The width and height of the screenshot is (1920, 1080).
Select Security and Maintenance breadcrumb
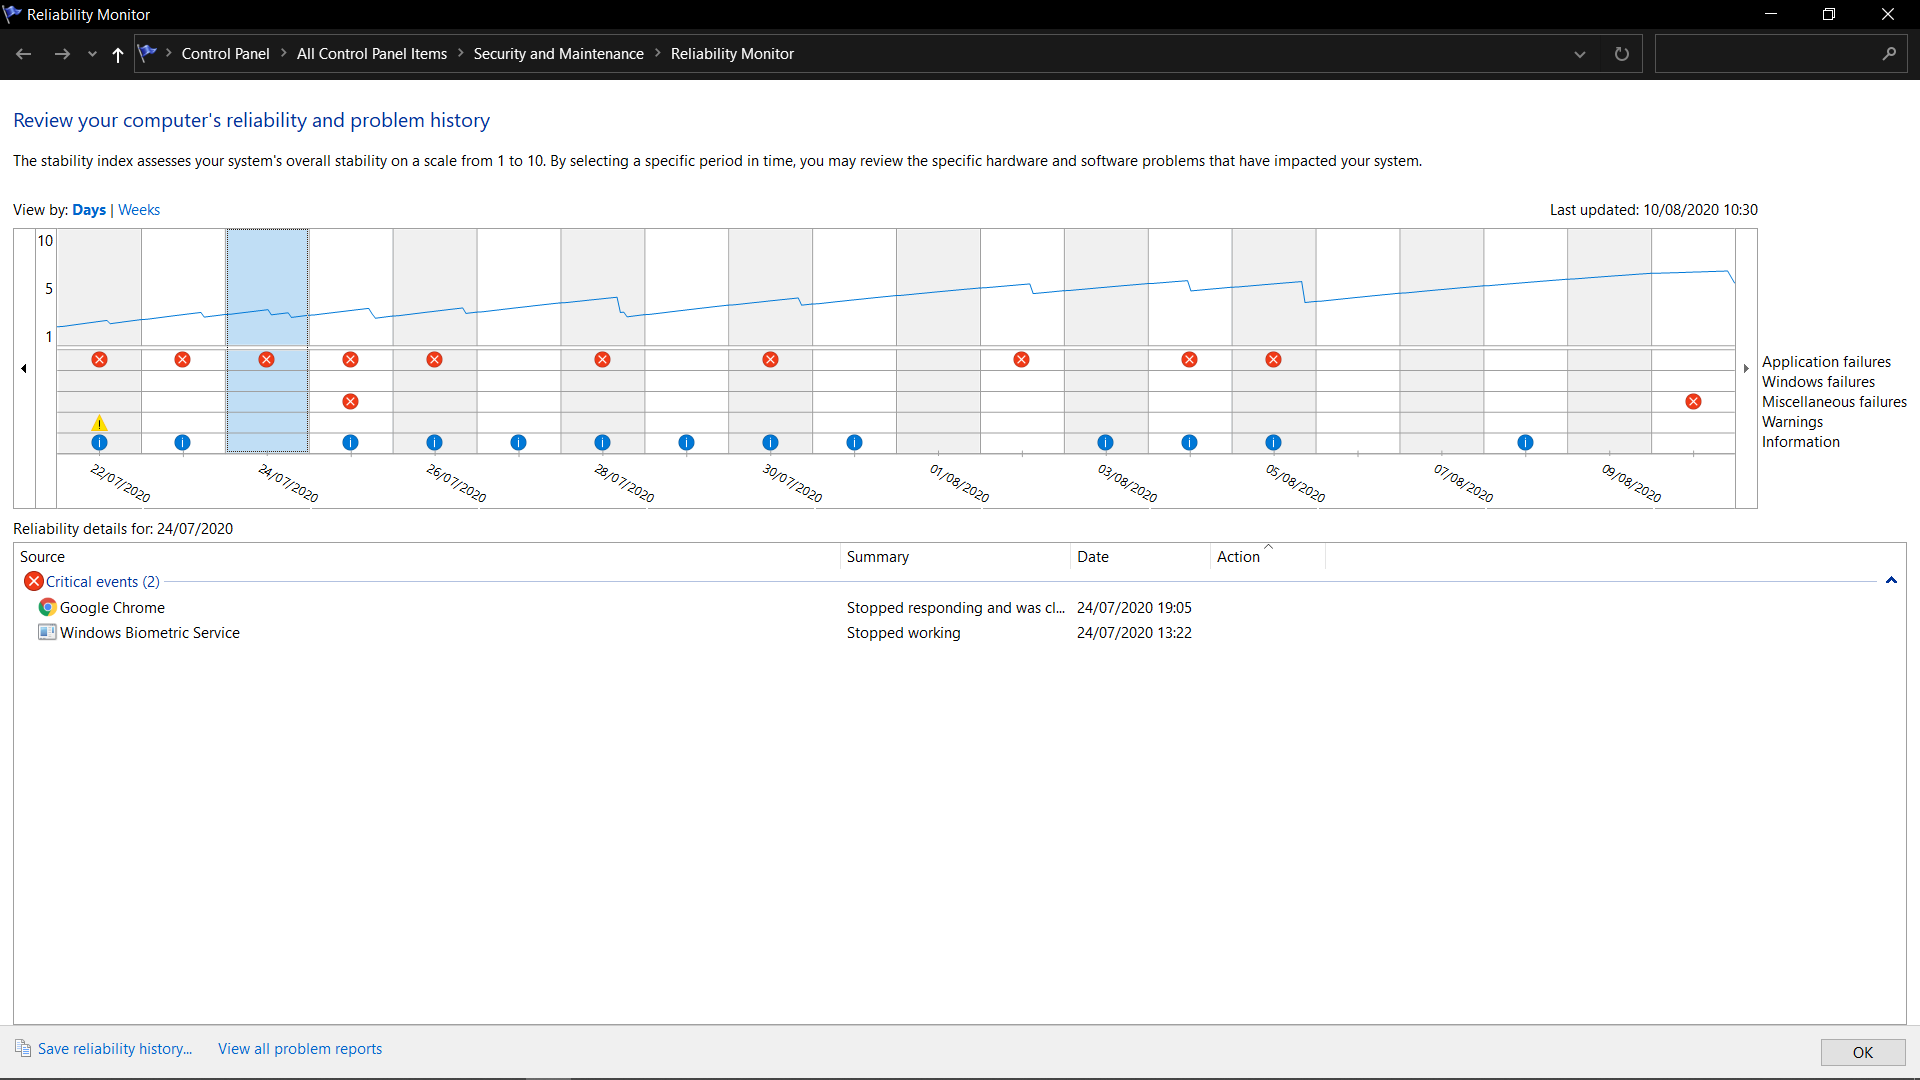tap(558, 54)
